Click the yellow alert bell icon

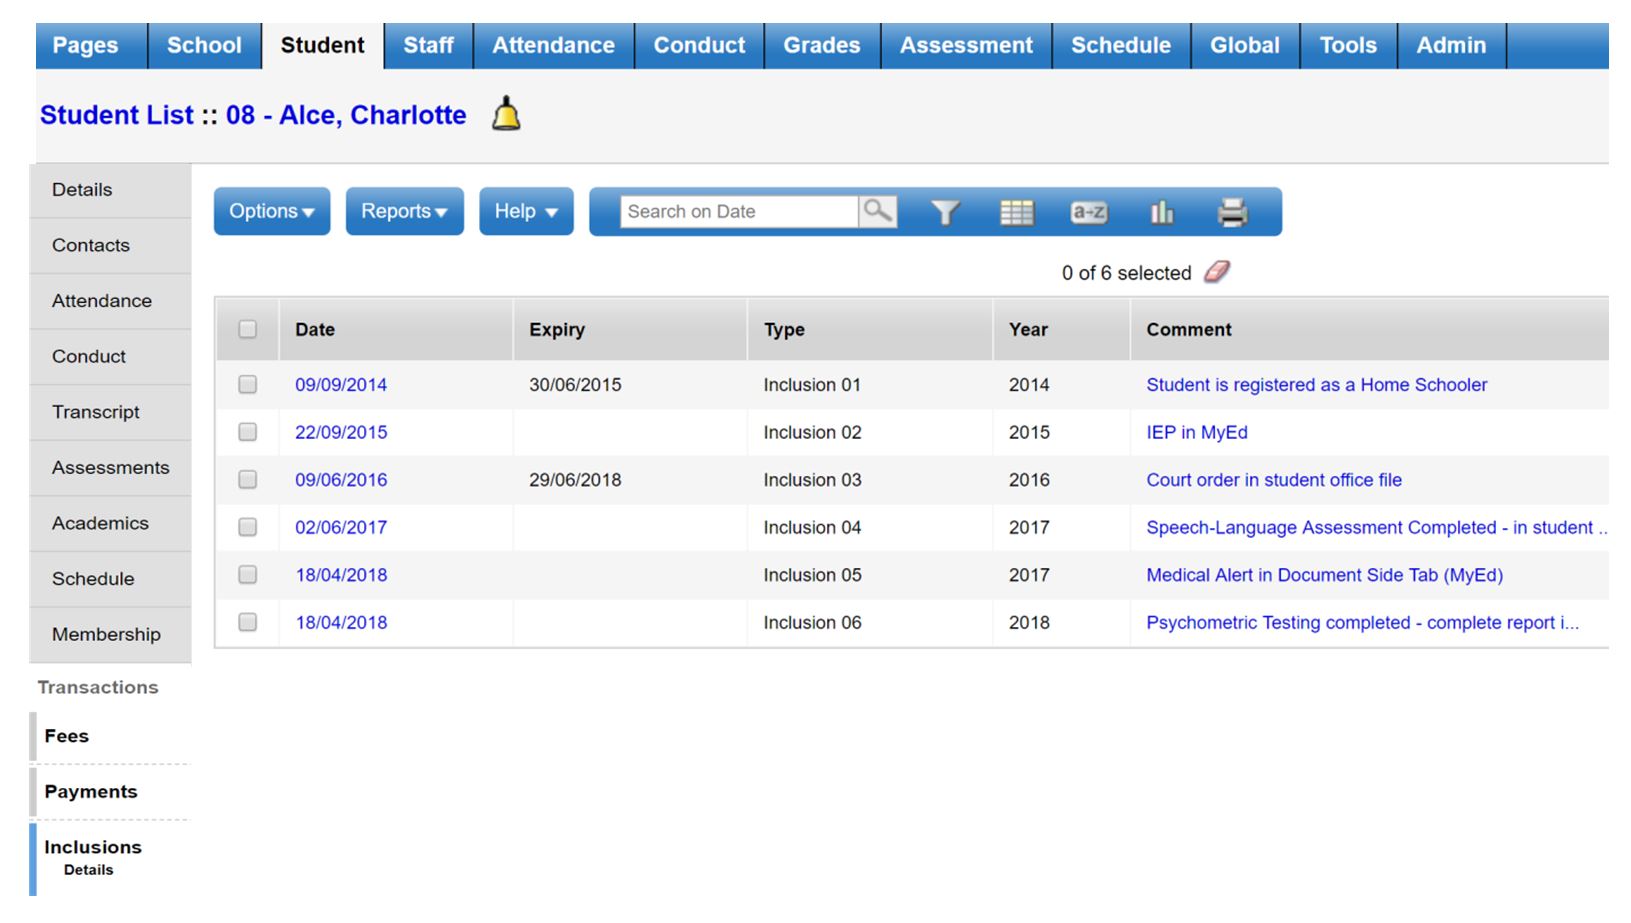(x=506, y=114)
